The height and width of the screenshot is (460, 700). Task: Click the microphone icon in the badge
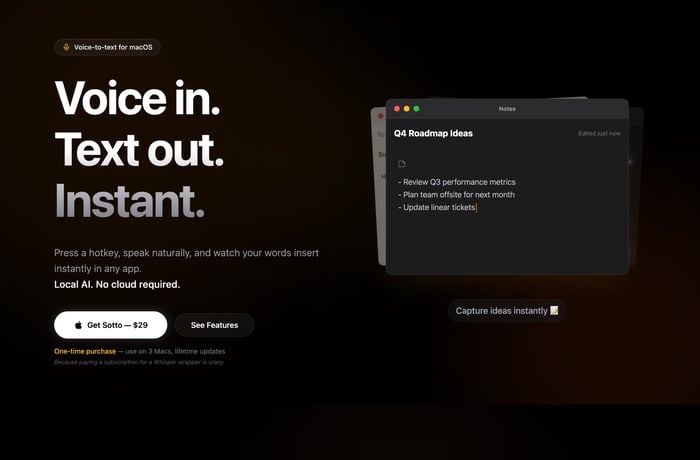66,47
